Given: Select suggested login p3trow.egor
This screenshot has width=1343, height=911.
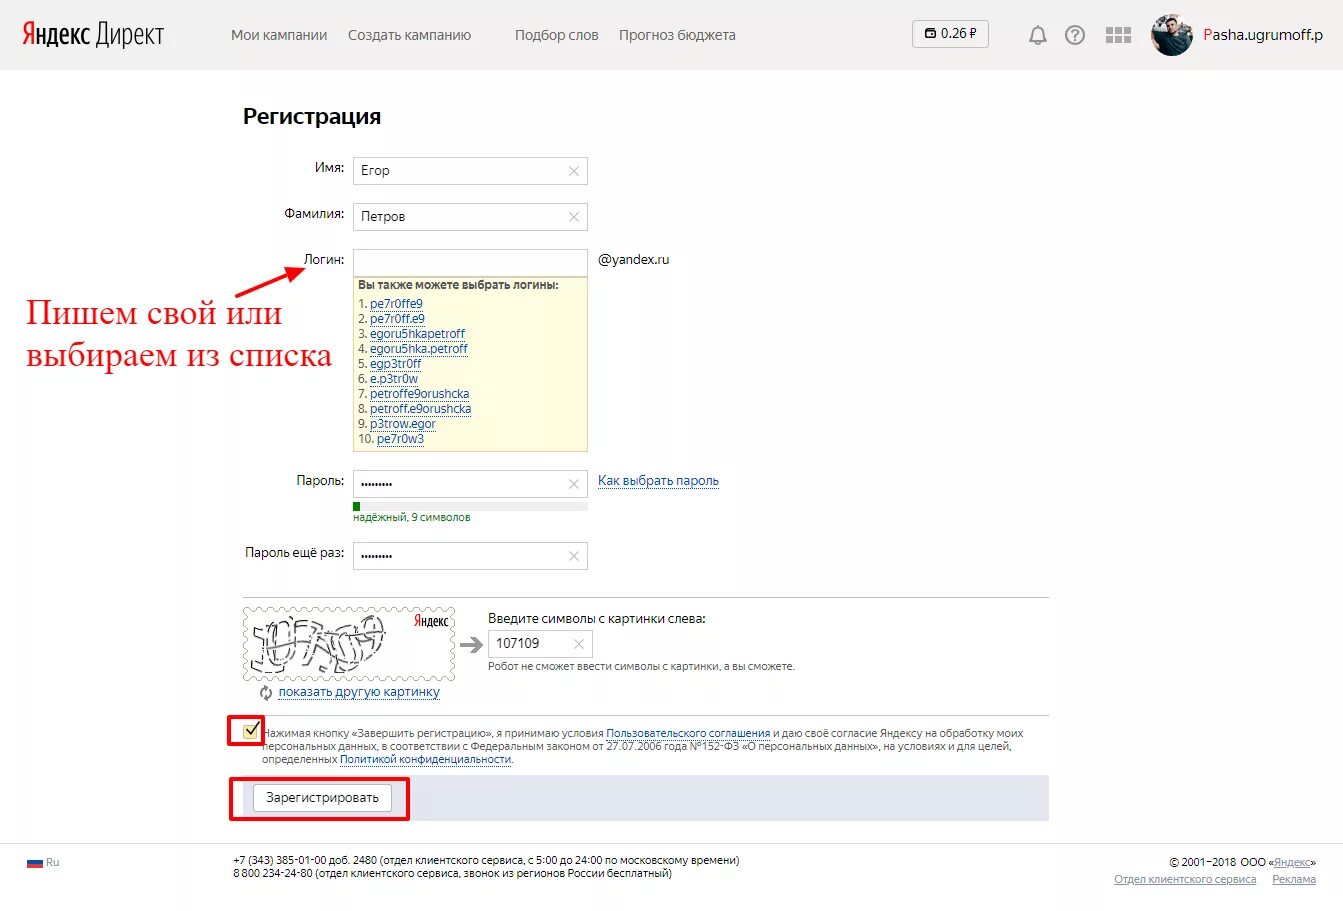Looking at the screenshot, I should tap(403, 424).
